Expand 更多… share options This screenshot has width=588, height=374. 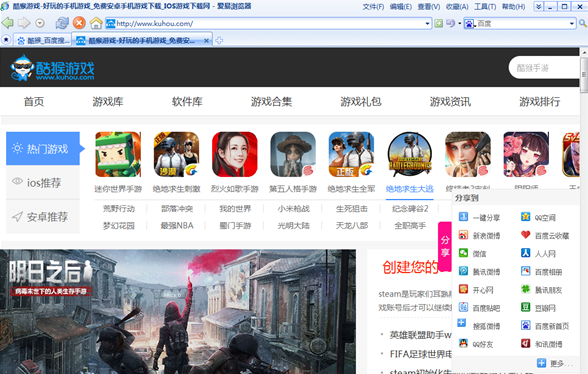click(x=554, y=363)
